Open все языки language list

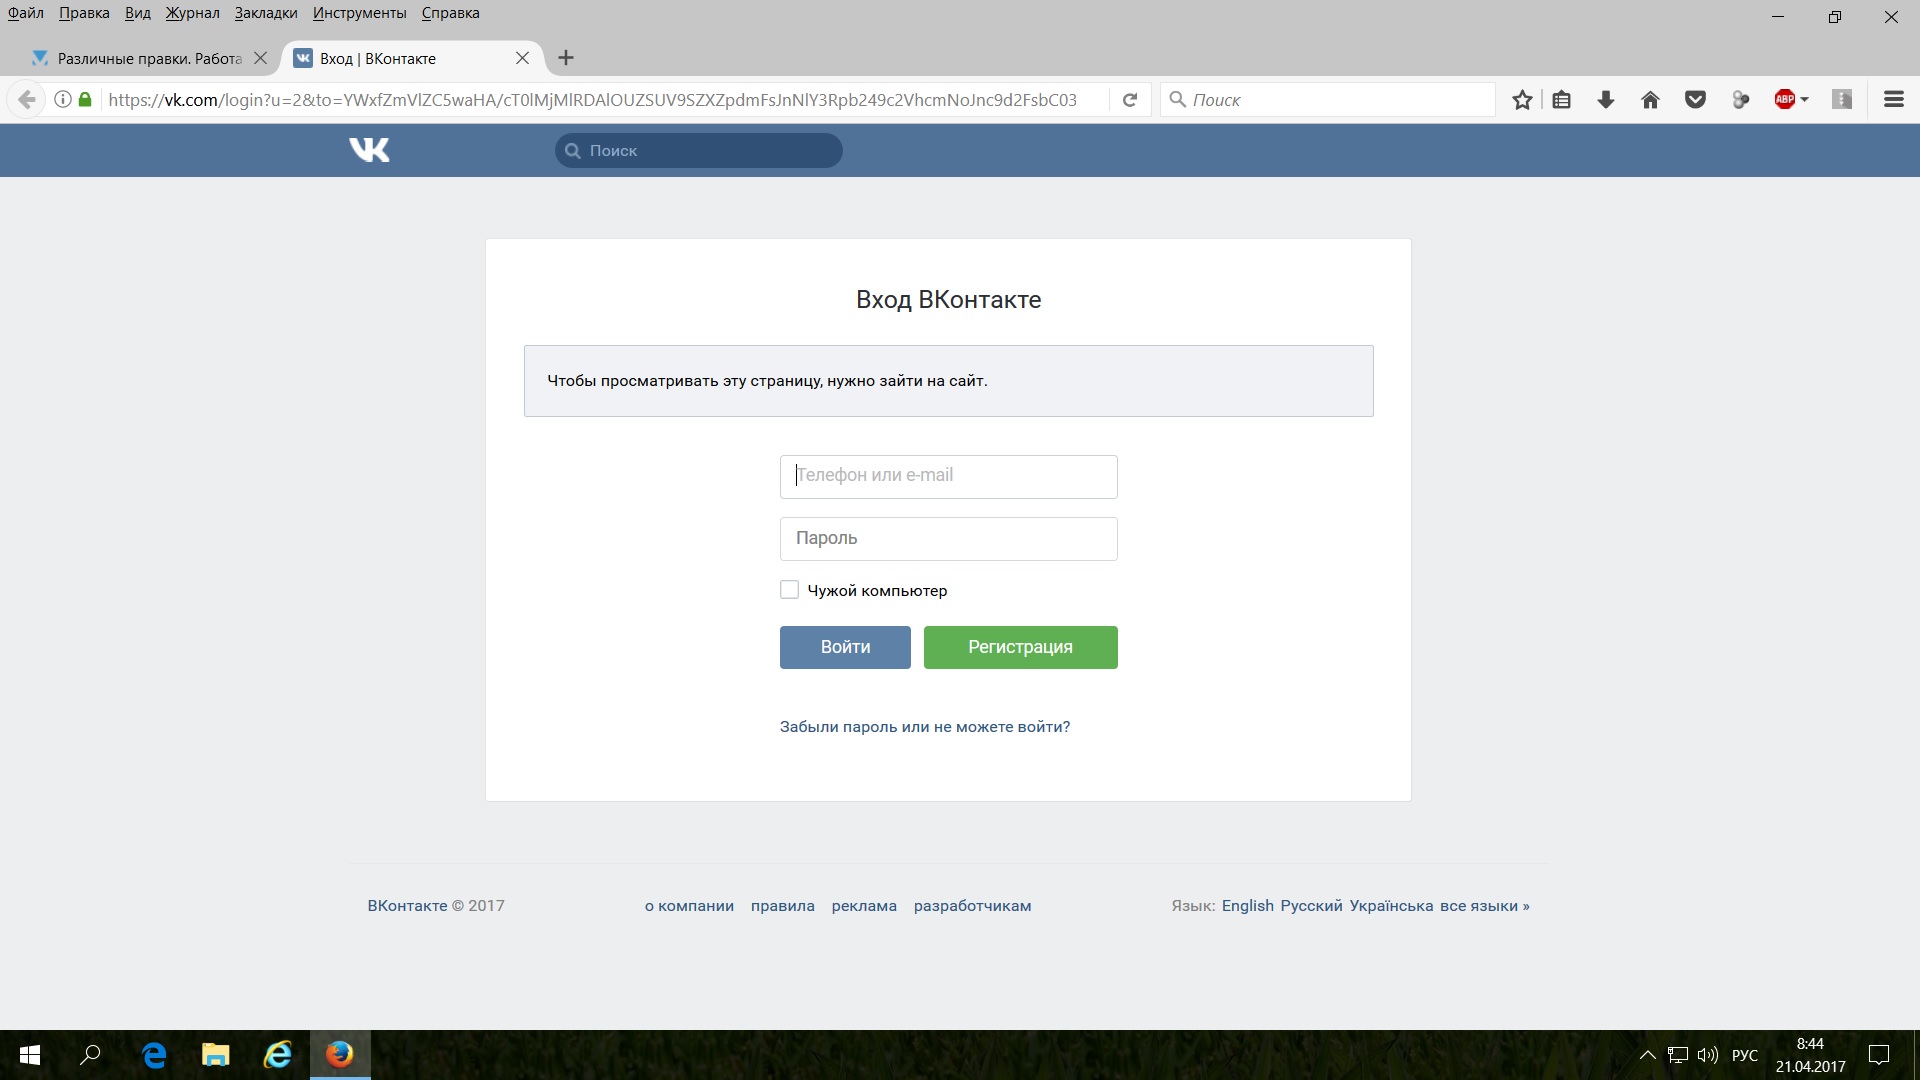[x=1485, y=906]
